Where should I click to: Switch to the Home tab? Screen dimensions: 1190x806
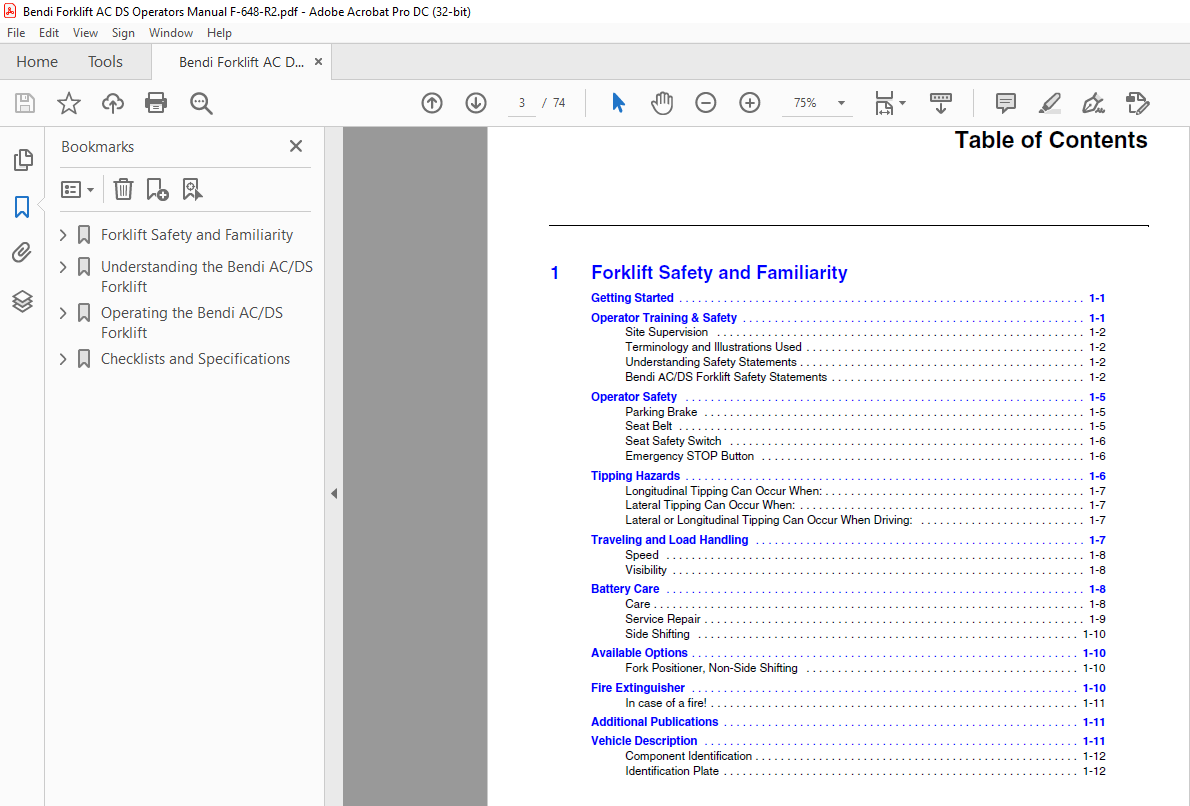pos(36,61)
